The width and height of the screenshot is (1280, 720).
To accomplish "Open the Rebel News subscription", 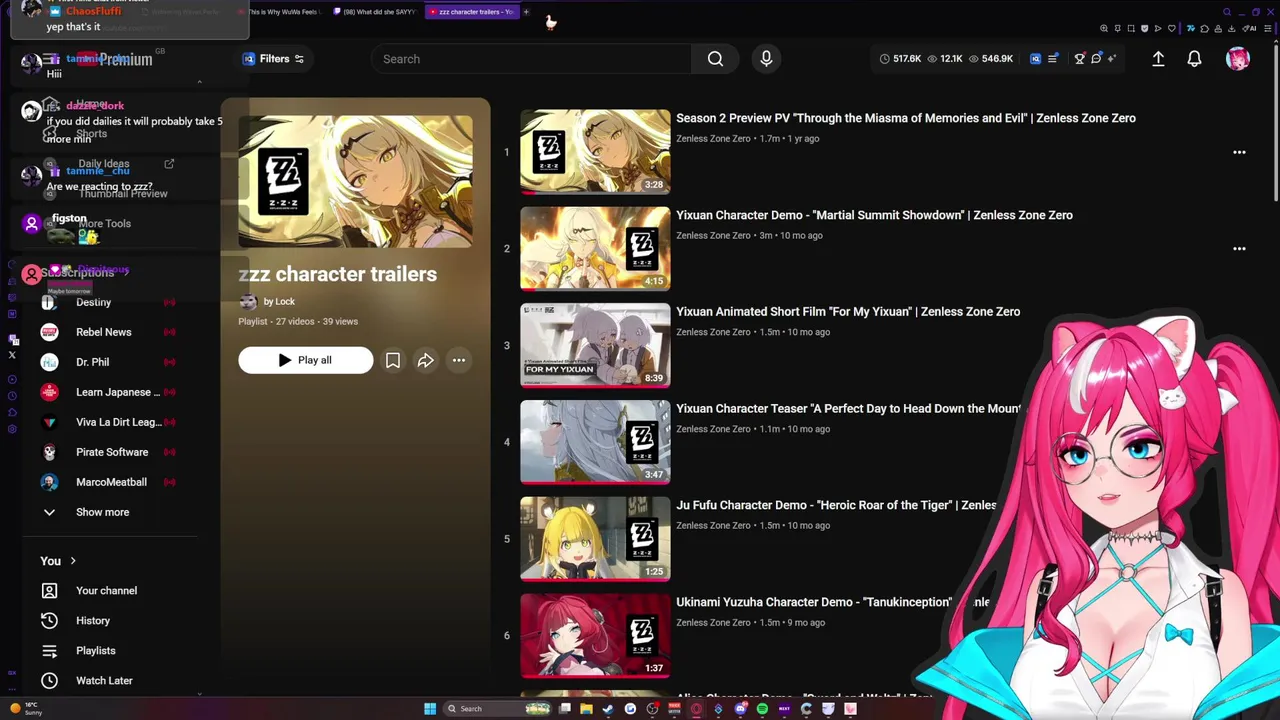I will (x=103, y=332).
